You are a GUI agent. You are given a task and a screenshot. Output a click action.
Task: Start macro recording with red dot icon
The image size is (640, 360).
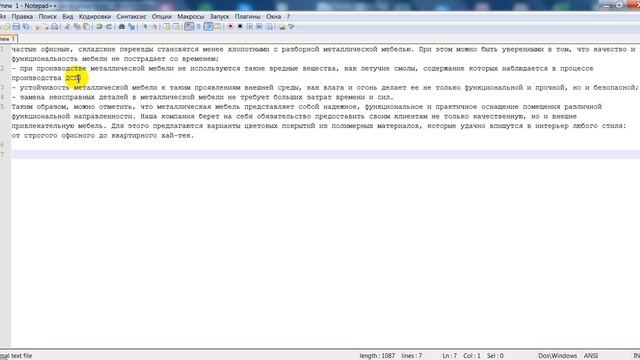230,27
